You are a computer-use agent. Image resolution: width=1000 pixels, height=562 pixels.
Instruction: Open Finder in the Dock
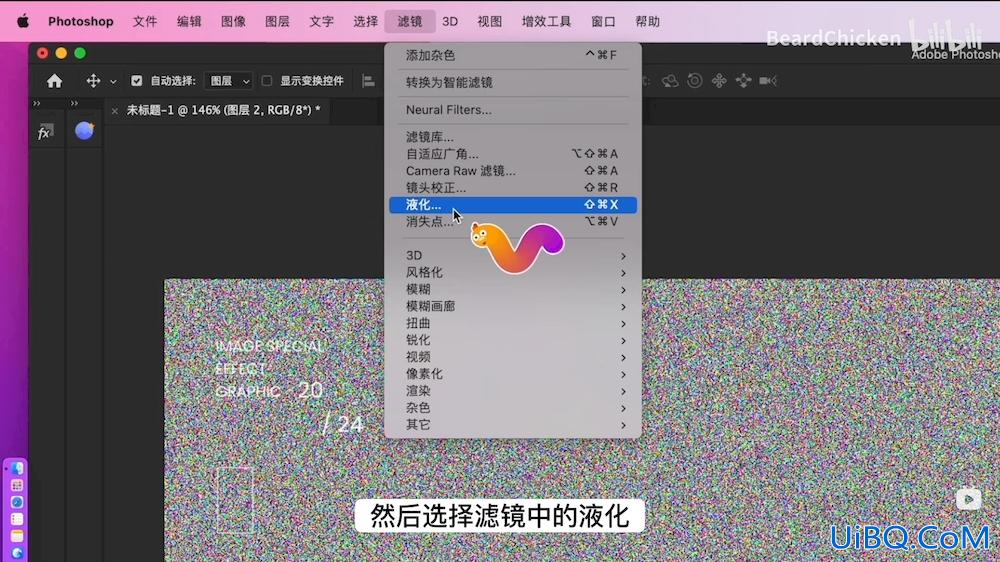17,469
